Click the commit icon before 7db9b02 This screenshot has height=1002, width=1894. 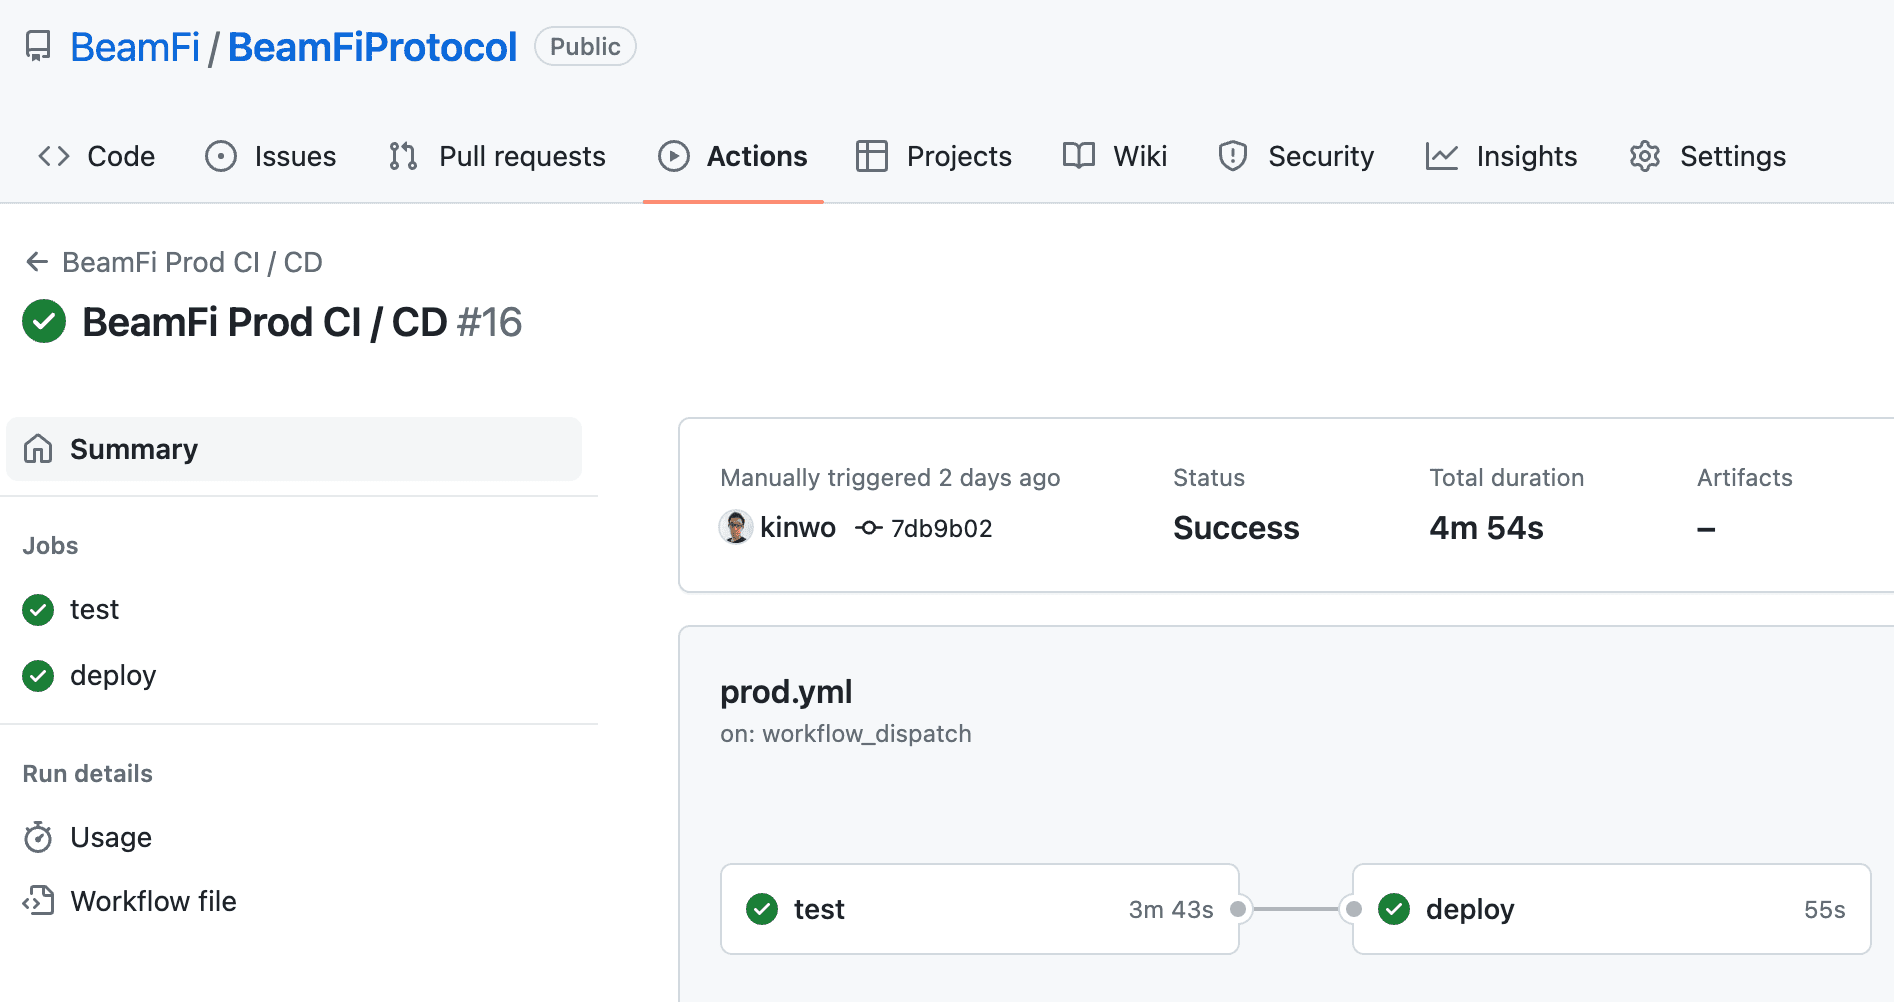(869, 528)
